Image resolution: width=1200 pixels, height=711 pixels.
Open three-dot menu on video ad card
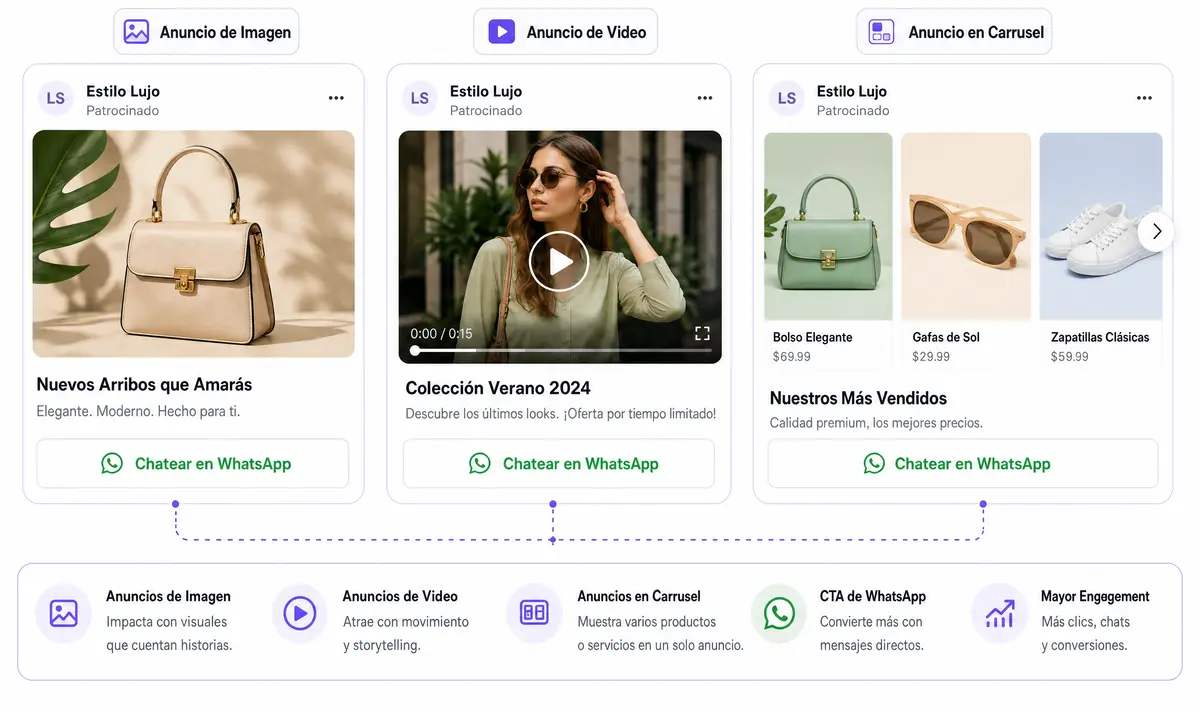[x=705, y=98]
